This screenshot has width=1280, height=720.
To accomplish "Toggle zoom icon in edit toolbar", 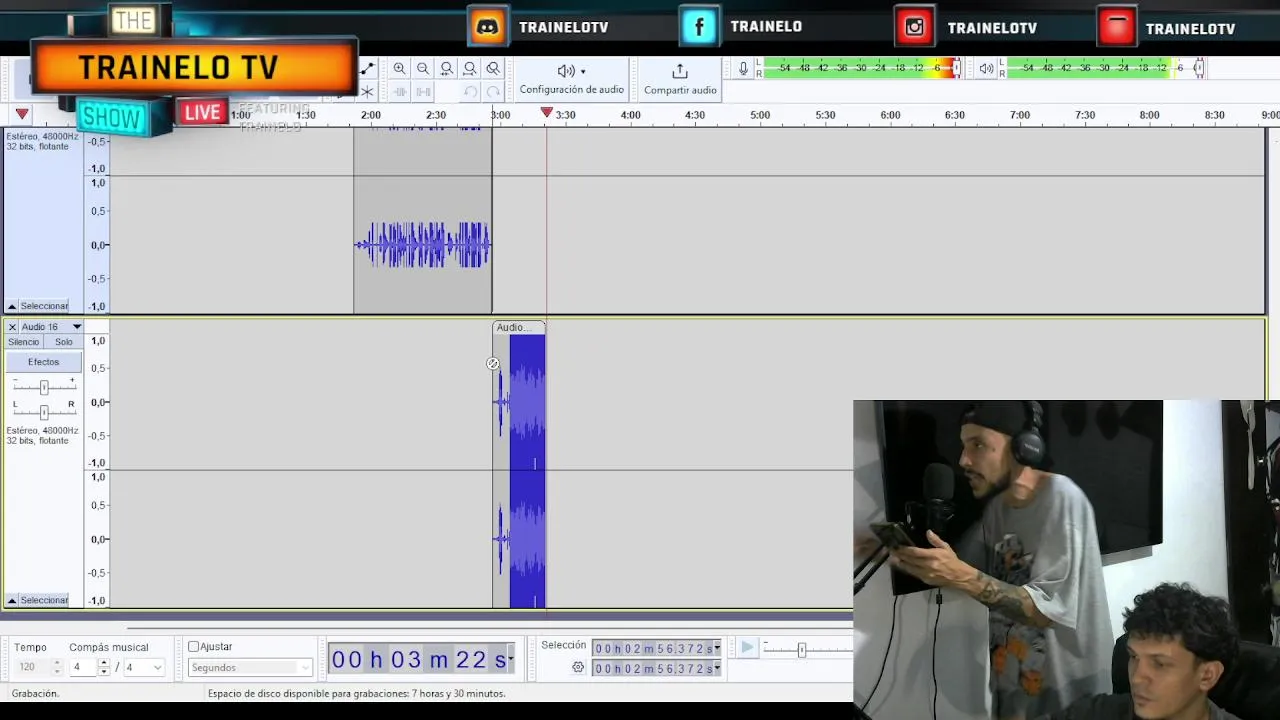I will (x=493, y=69).
